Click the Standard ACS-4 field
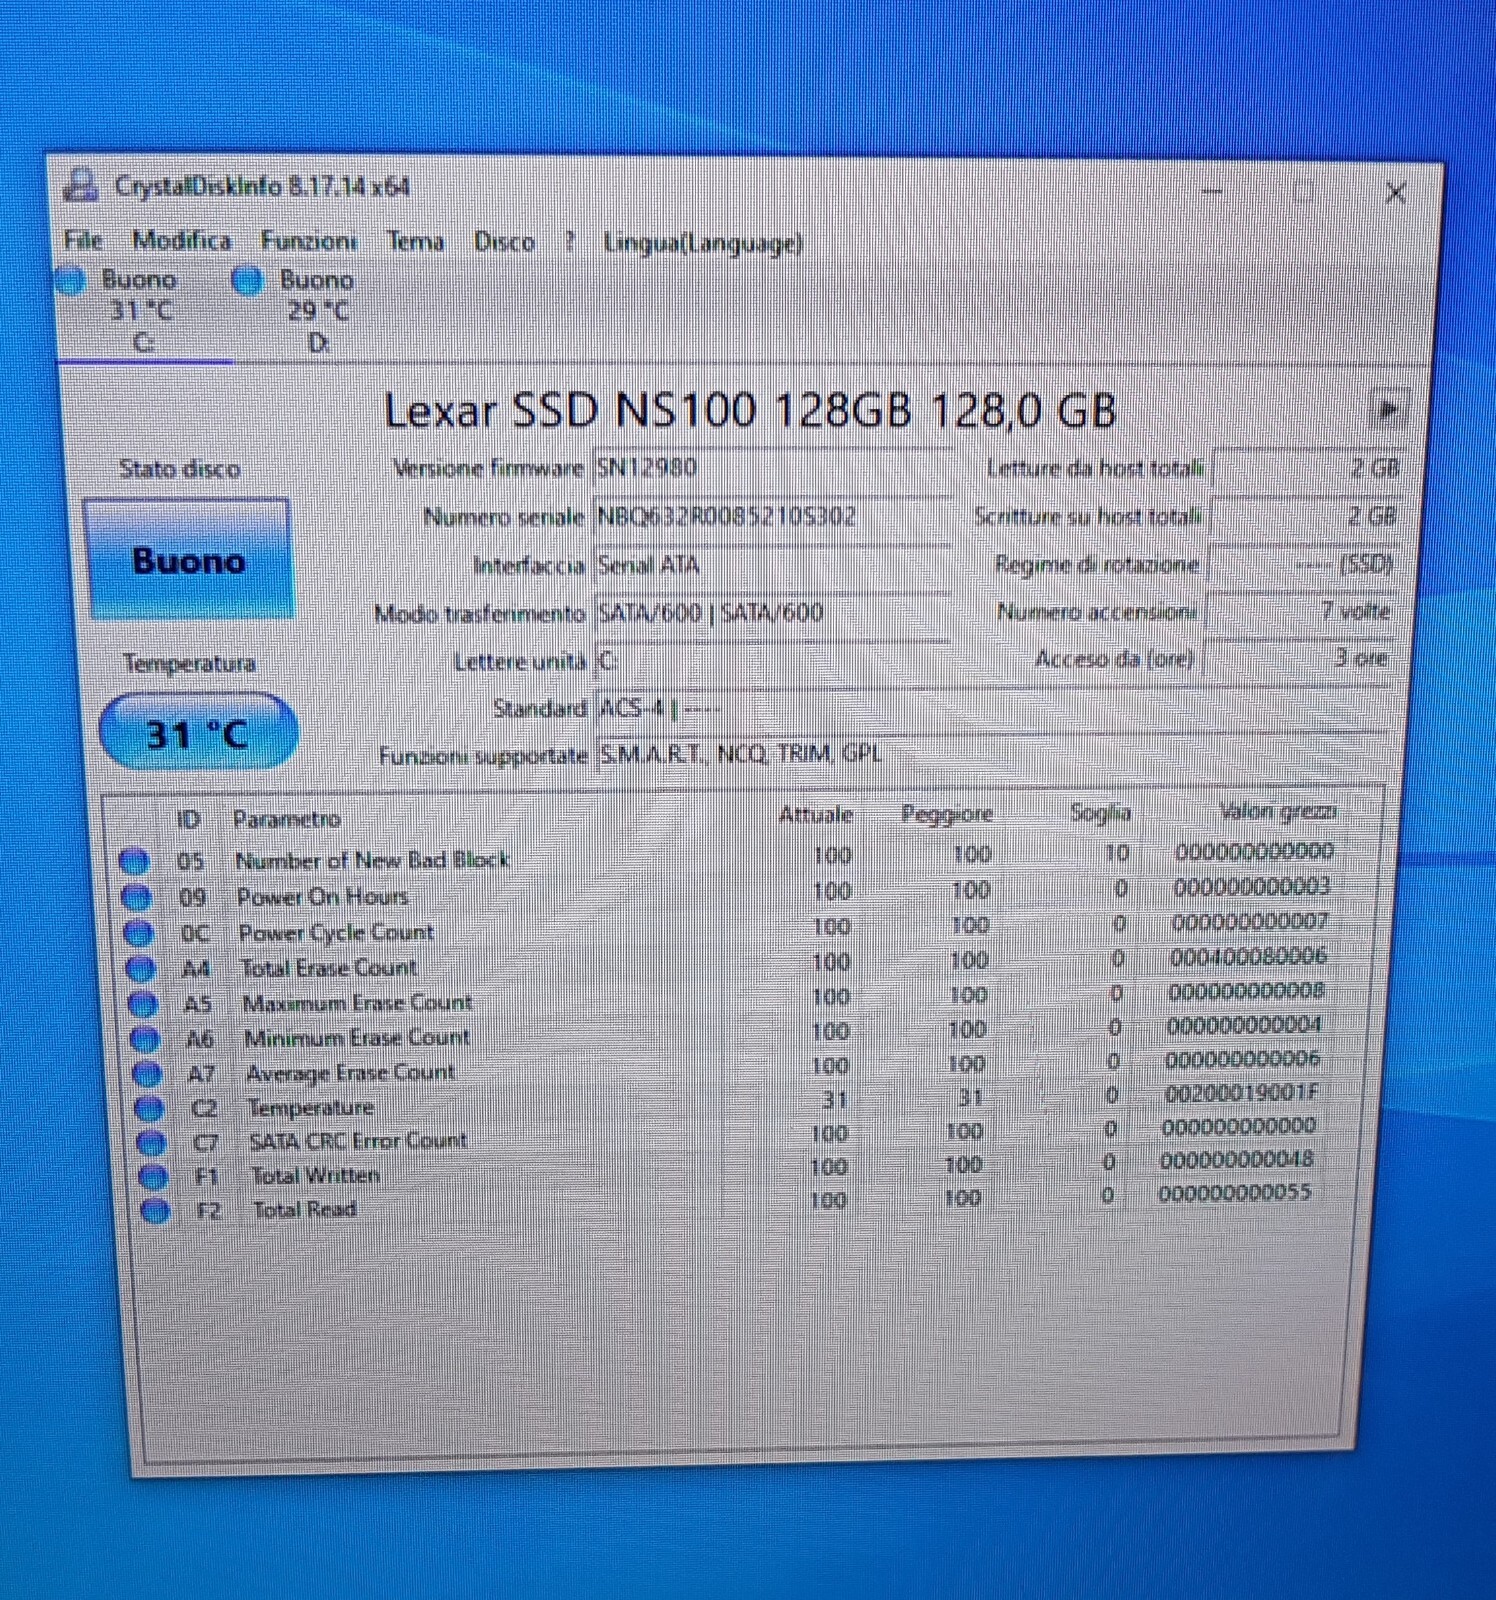The width and height of the screenshot is (1496, 1600). (x=992, y=709)
